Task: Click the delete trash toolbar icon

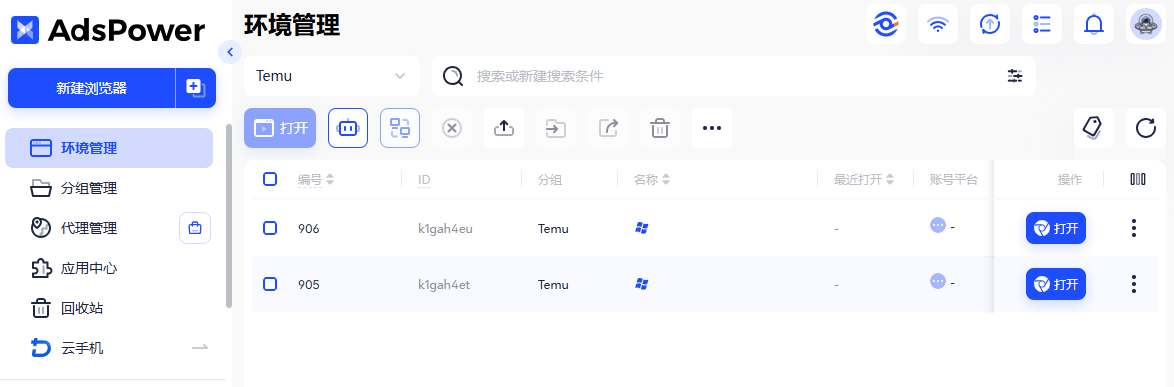Action: coord(660,128)
